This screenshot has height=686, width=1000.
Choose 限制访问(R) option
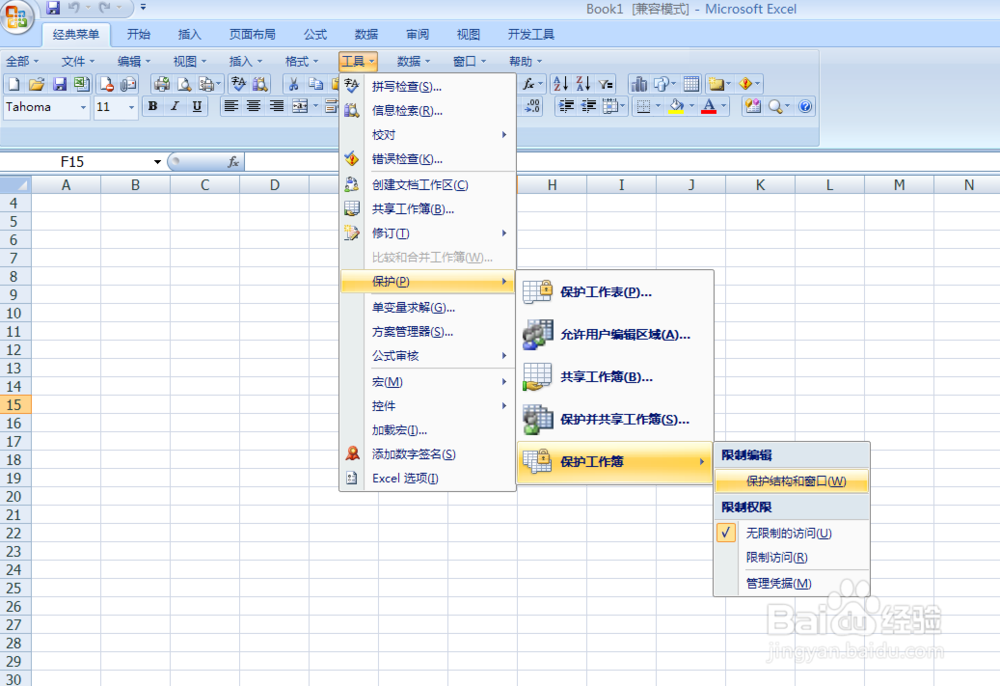[x=791, y=558]
